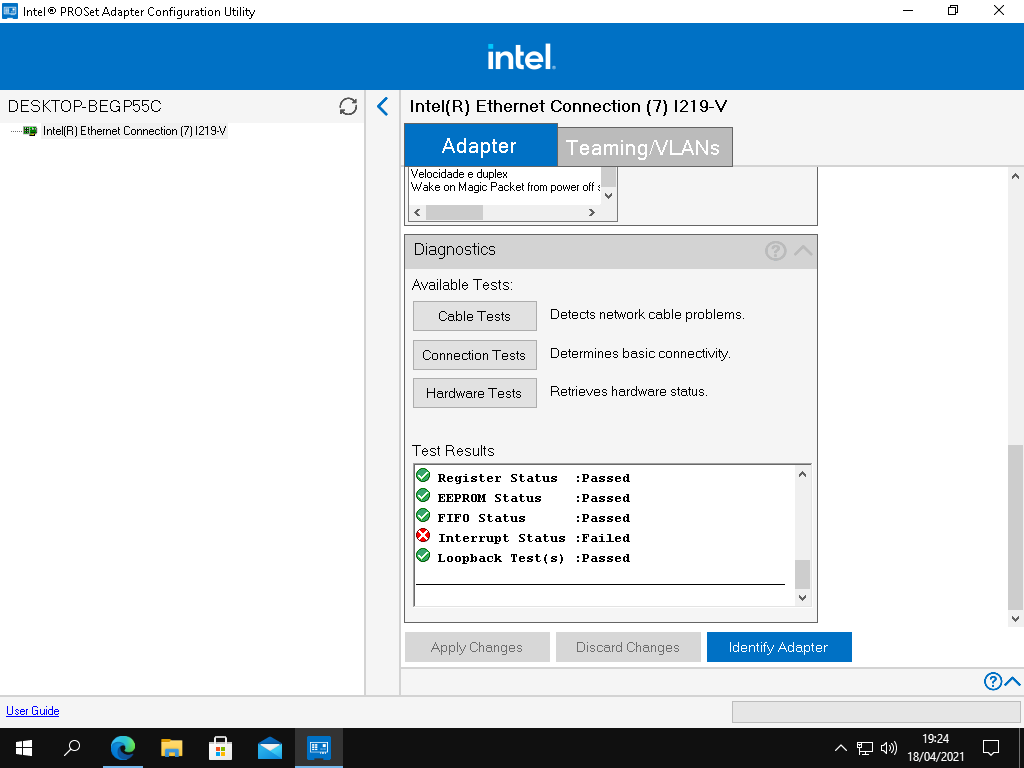Open volume control in system tray

coord(889,748)
